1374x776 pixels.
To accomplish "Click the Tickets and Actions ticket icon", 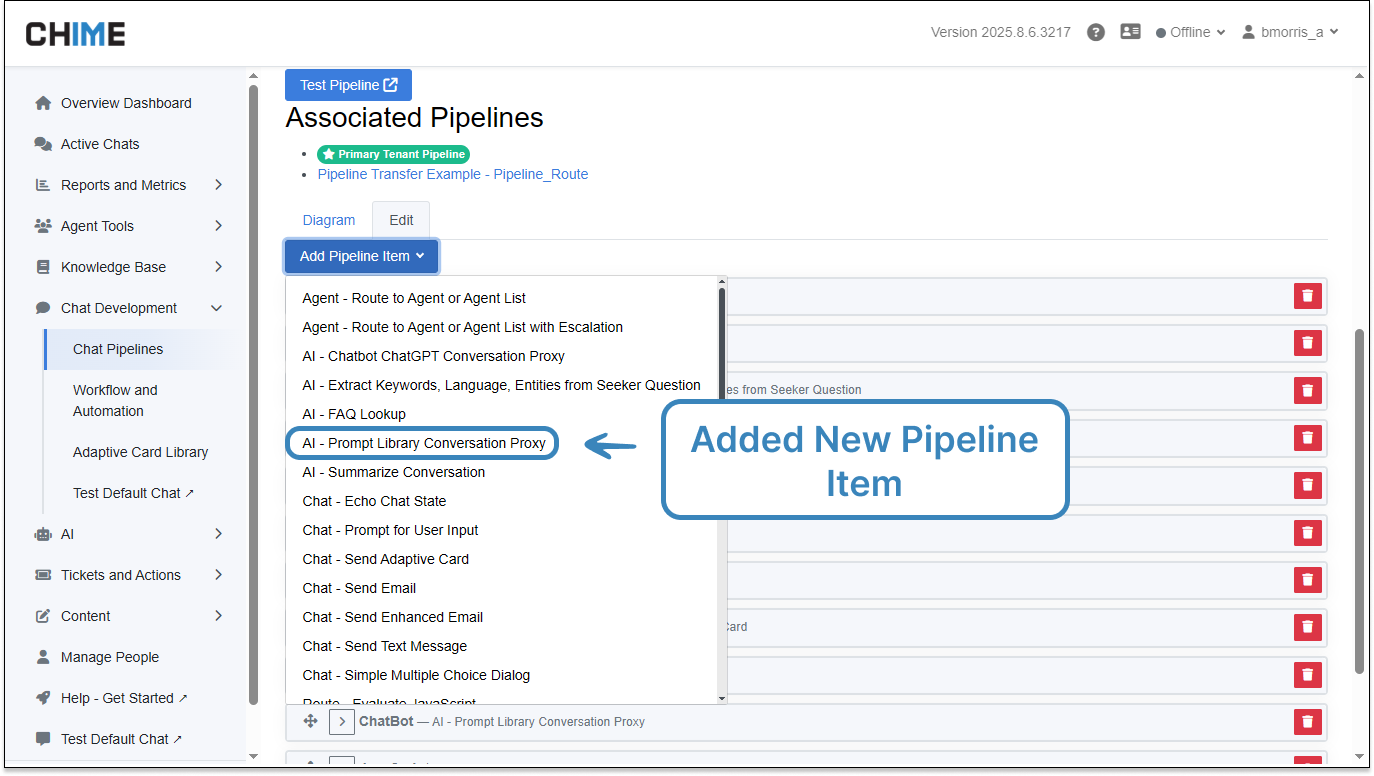I will tap(43, 575).
